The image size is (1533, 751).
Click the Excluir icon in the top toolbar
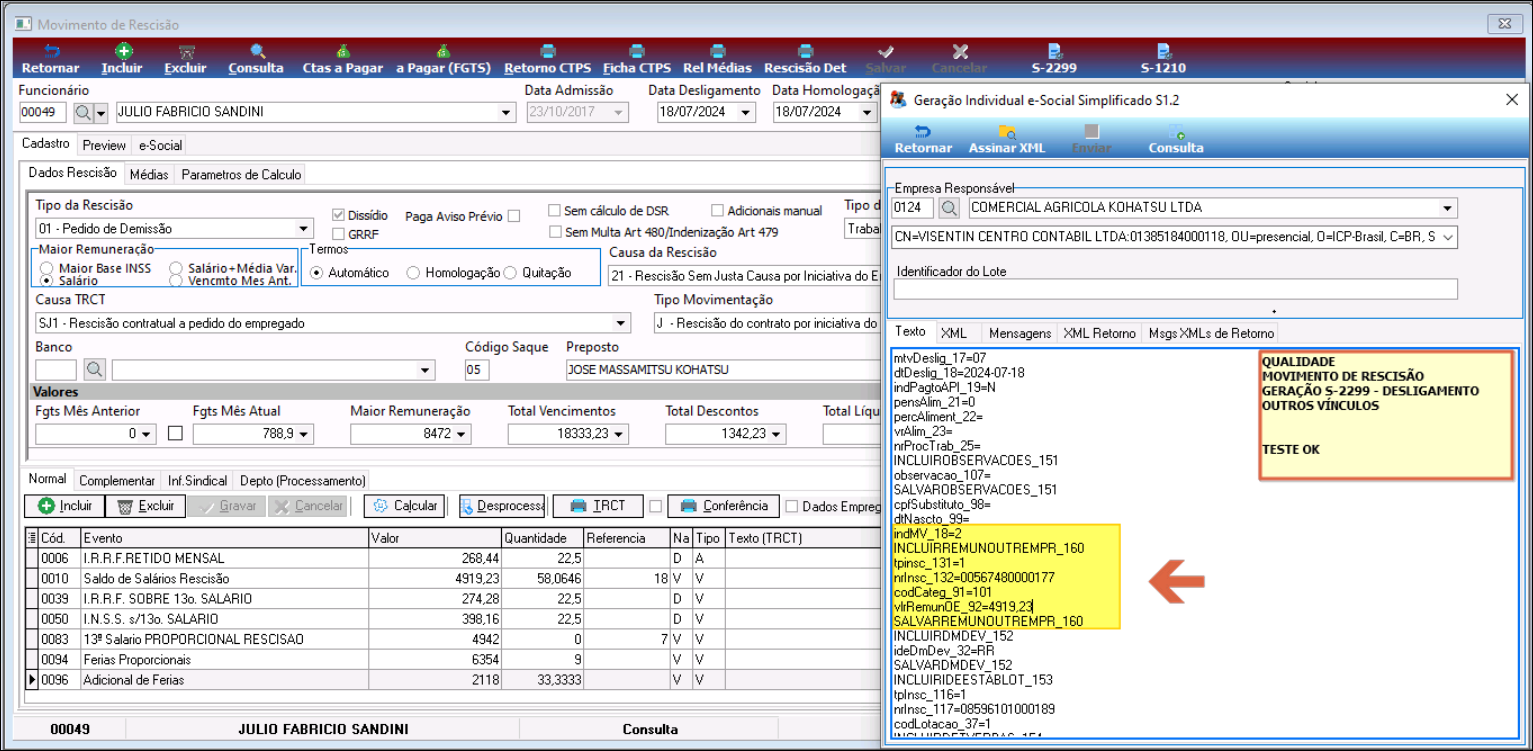coord(185,59)
